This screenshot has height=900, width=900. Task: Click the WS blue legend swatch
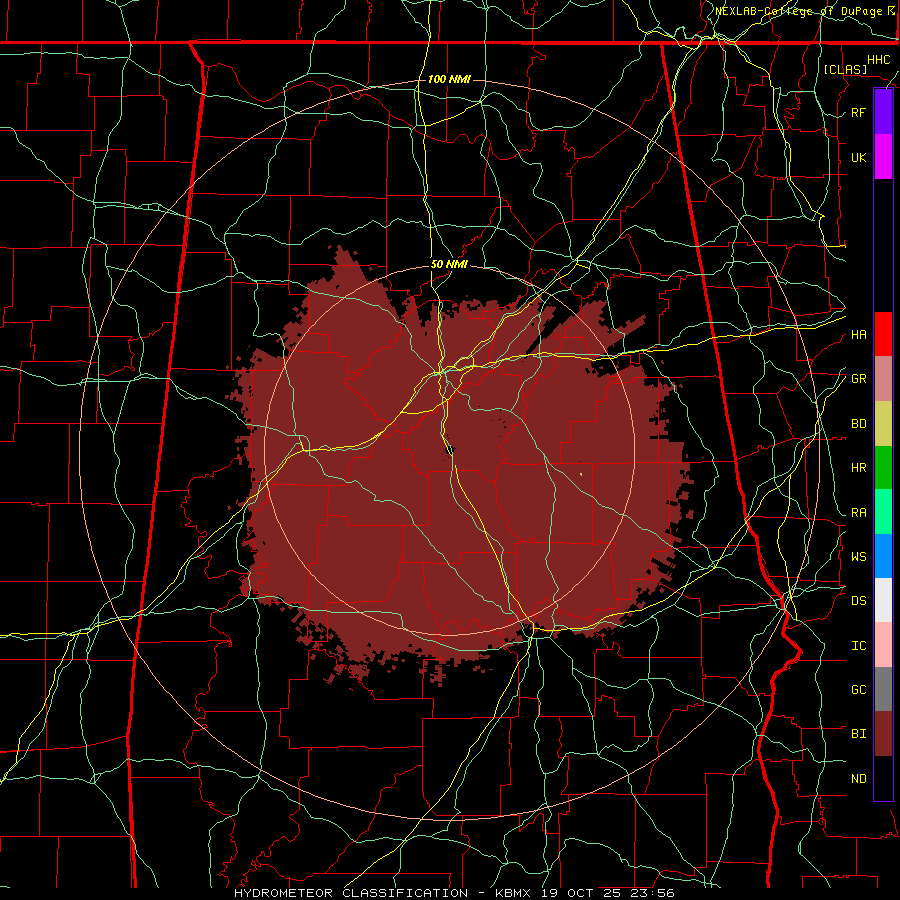(x=883, y=556)
